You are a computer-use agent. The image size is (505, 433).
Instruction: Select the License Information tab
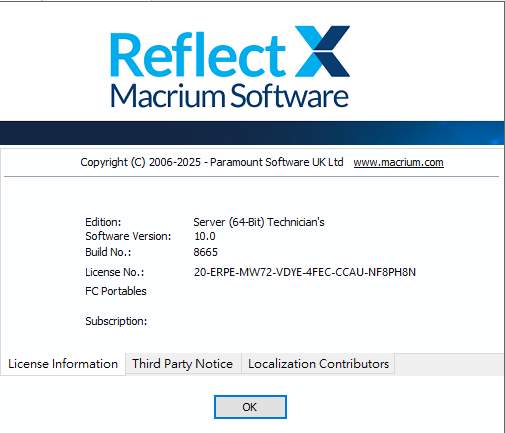[63, 364]
